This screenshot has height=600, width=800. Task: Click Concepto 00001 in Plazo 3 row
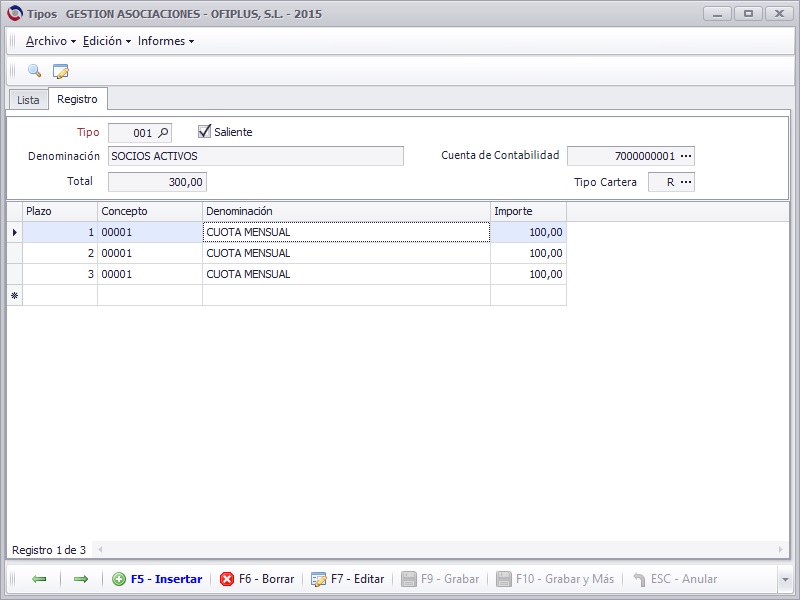coord(150,274)
